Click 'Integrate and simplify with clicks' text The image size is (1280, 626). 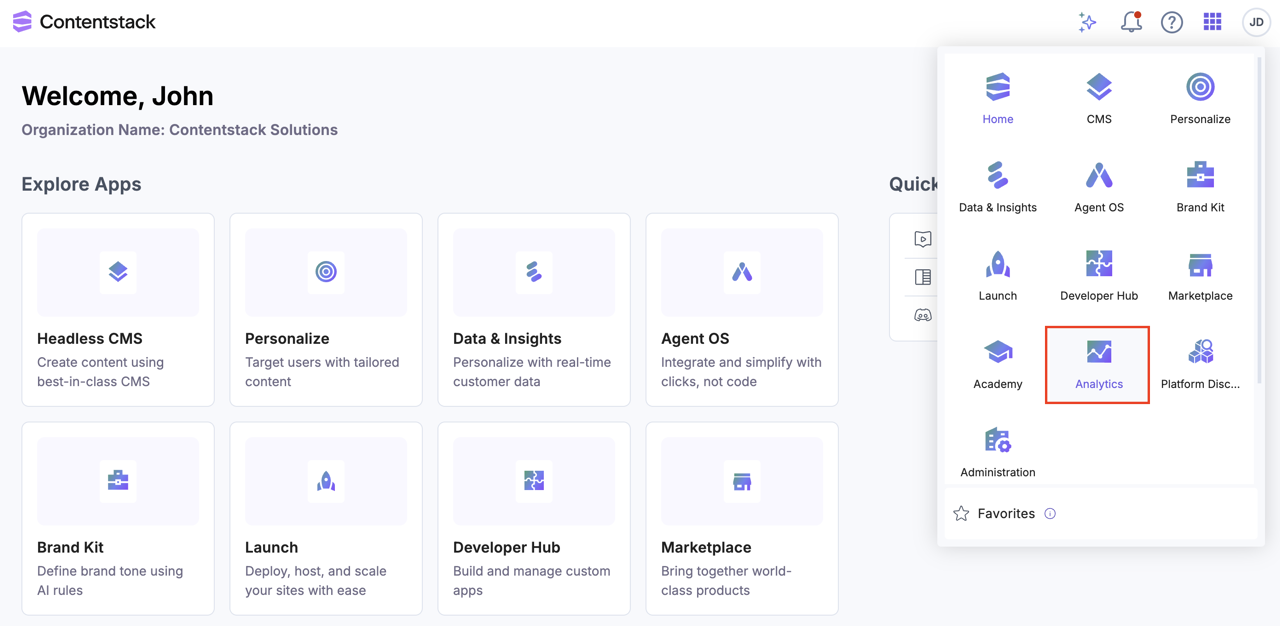(x=741, y=372)
